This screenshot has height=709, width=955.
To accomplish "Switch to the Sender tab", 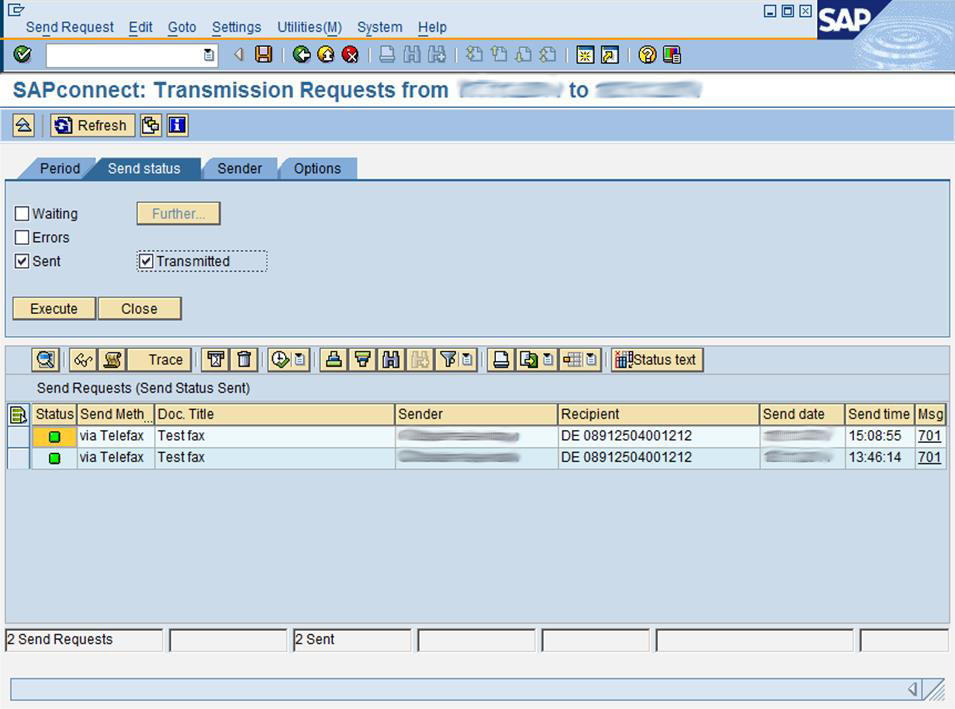I will (x=240, y=168).
